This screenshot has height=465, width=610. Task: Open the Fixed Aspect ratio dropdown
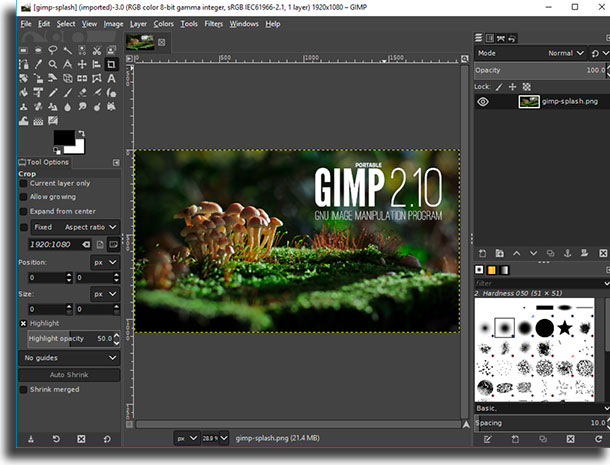[x=75, y=227]
